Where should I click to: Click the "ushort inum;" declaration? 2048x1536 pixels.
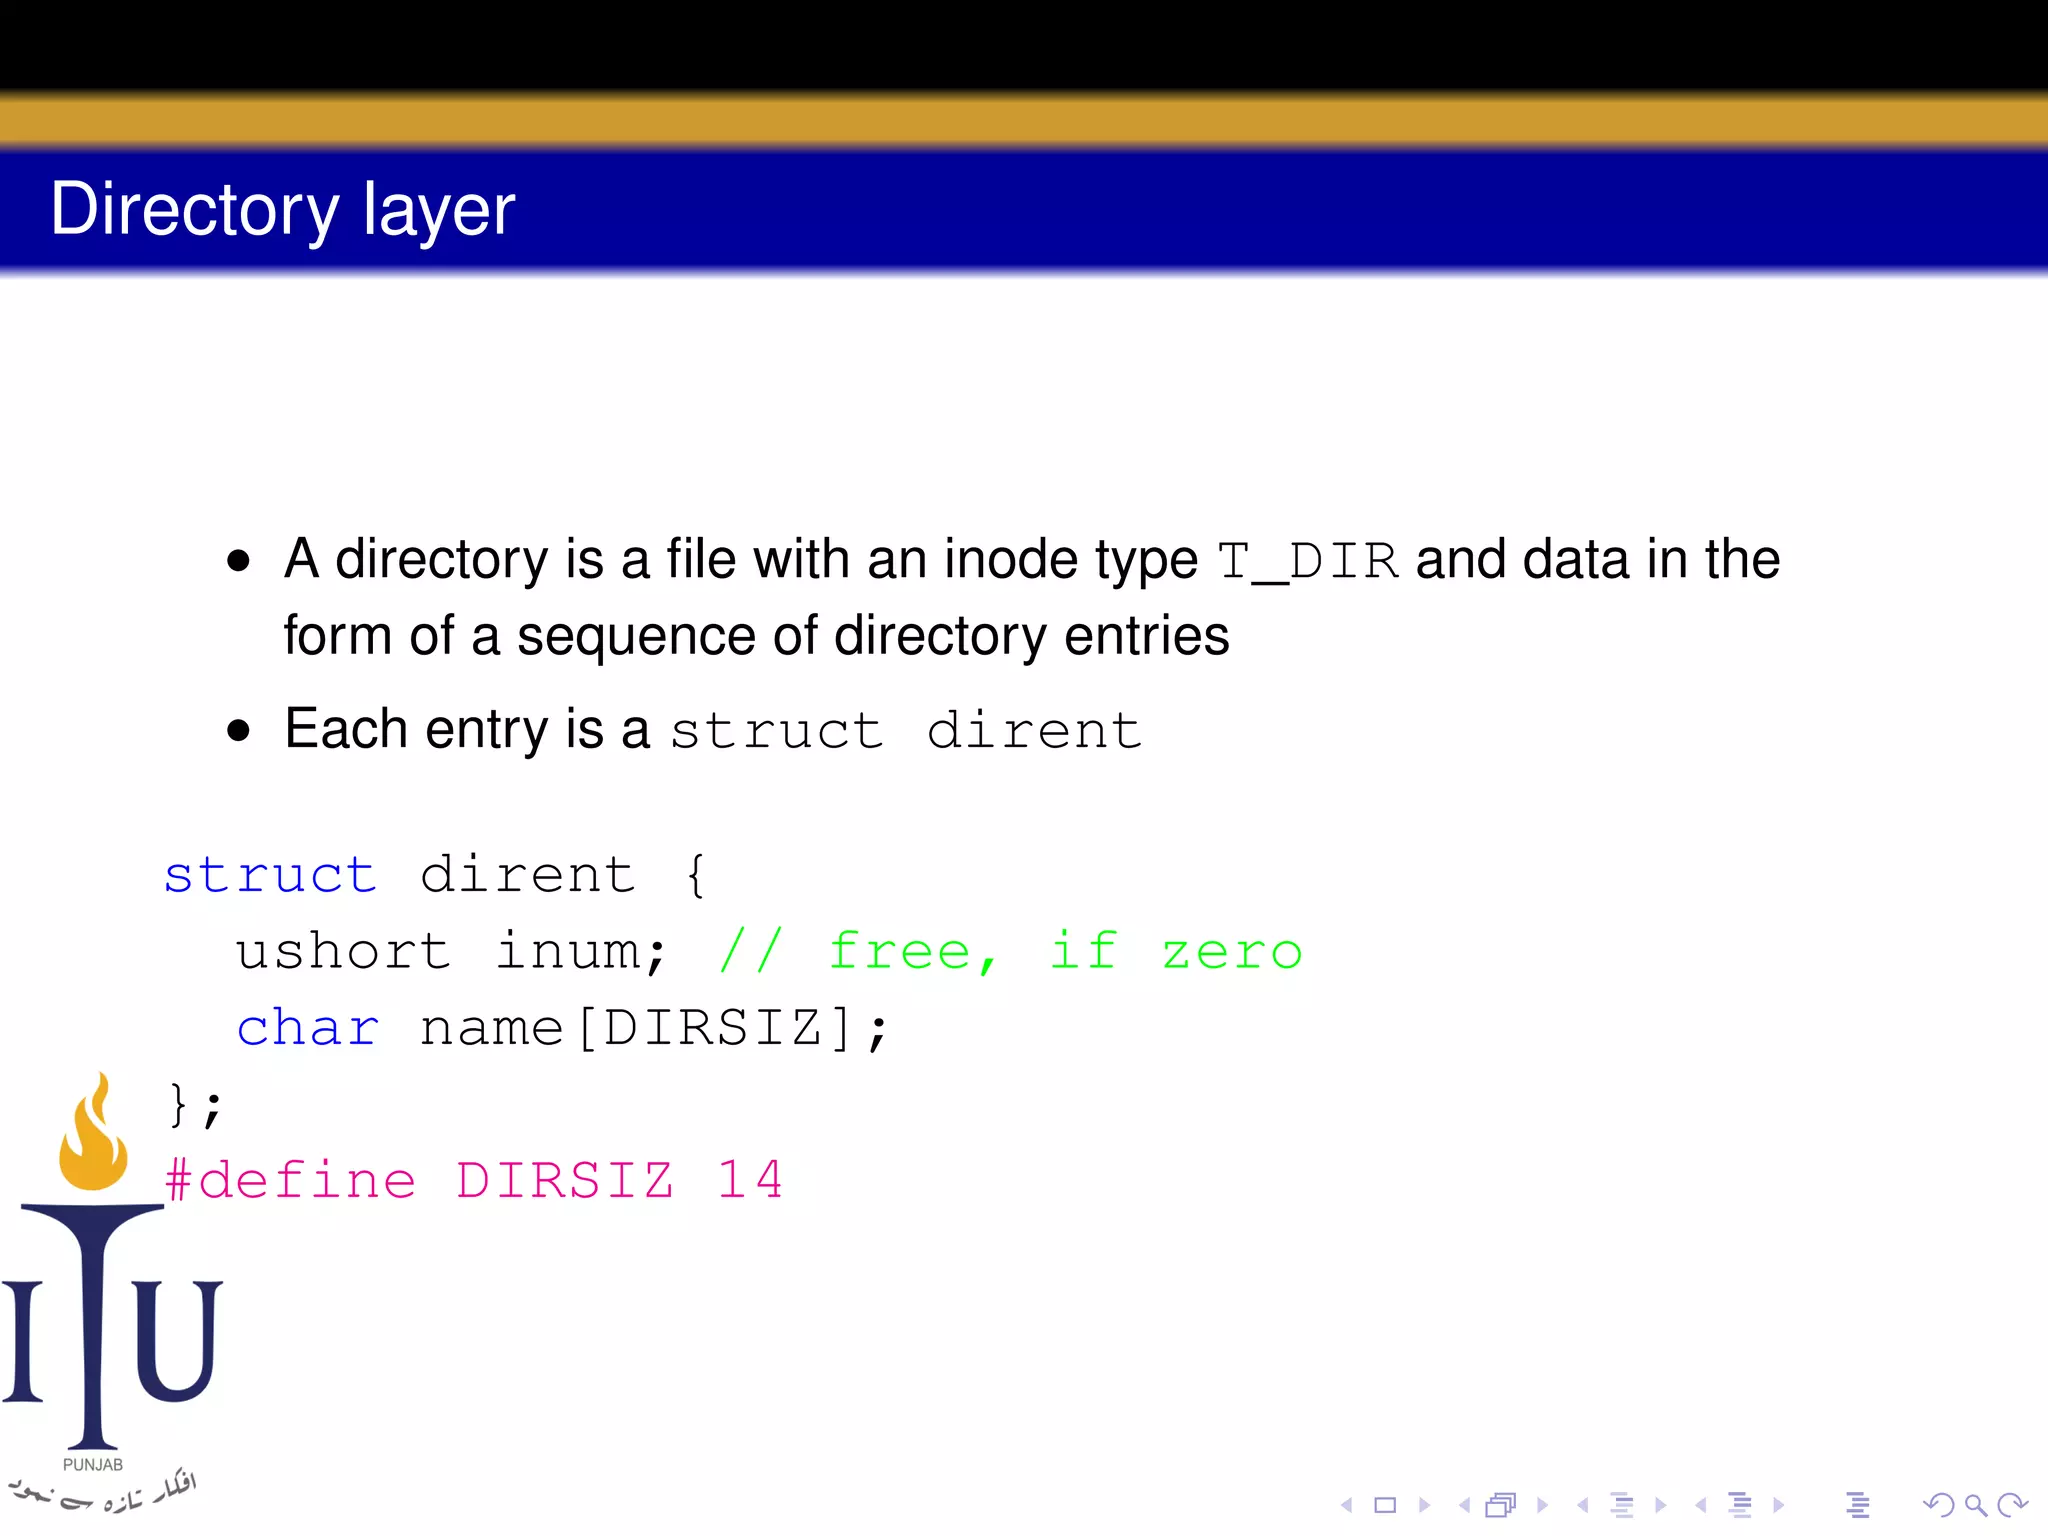(452, 951)
